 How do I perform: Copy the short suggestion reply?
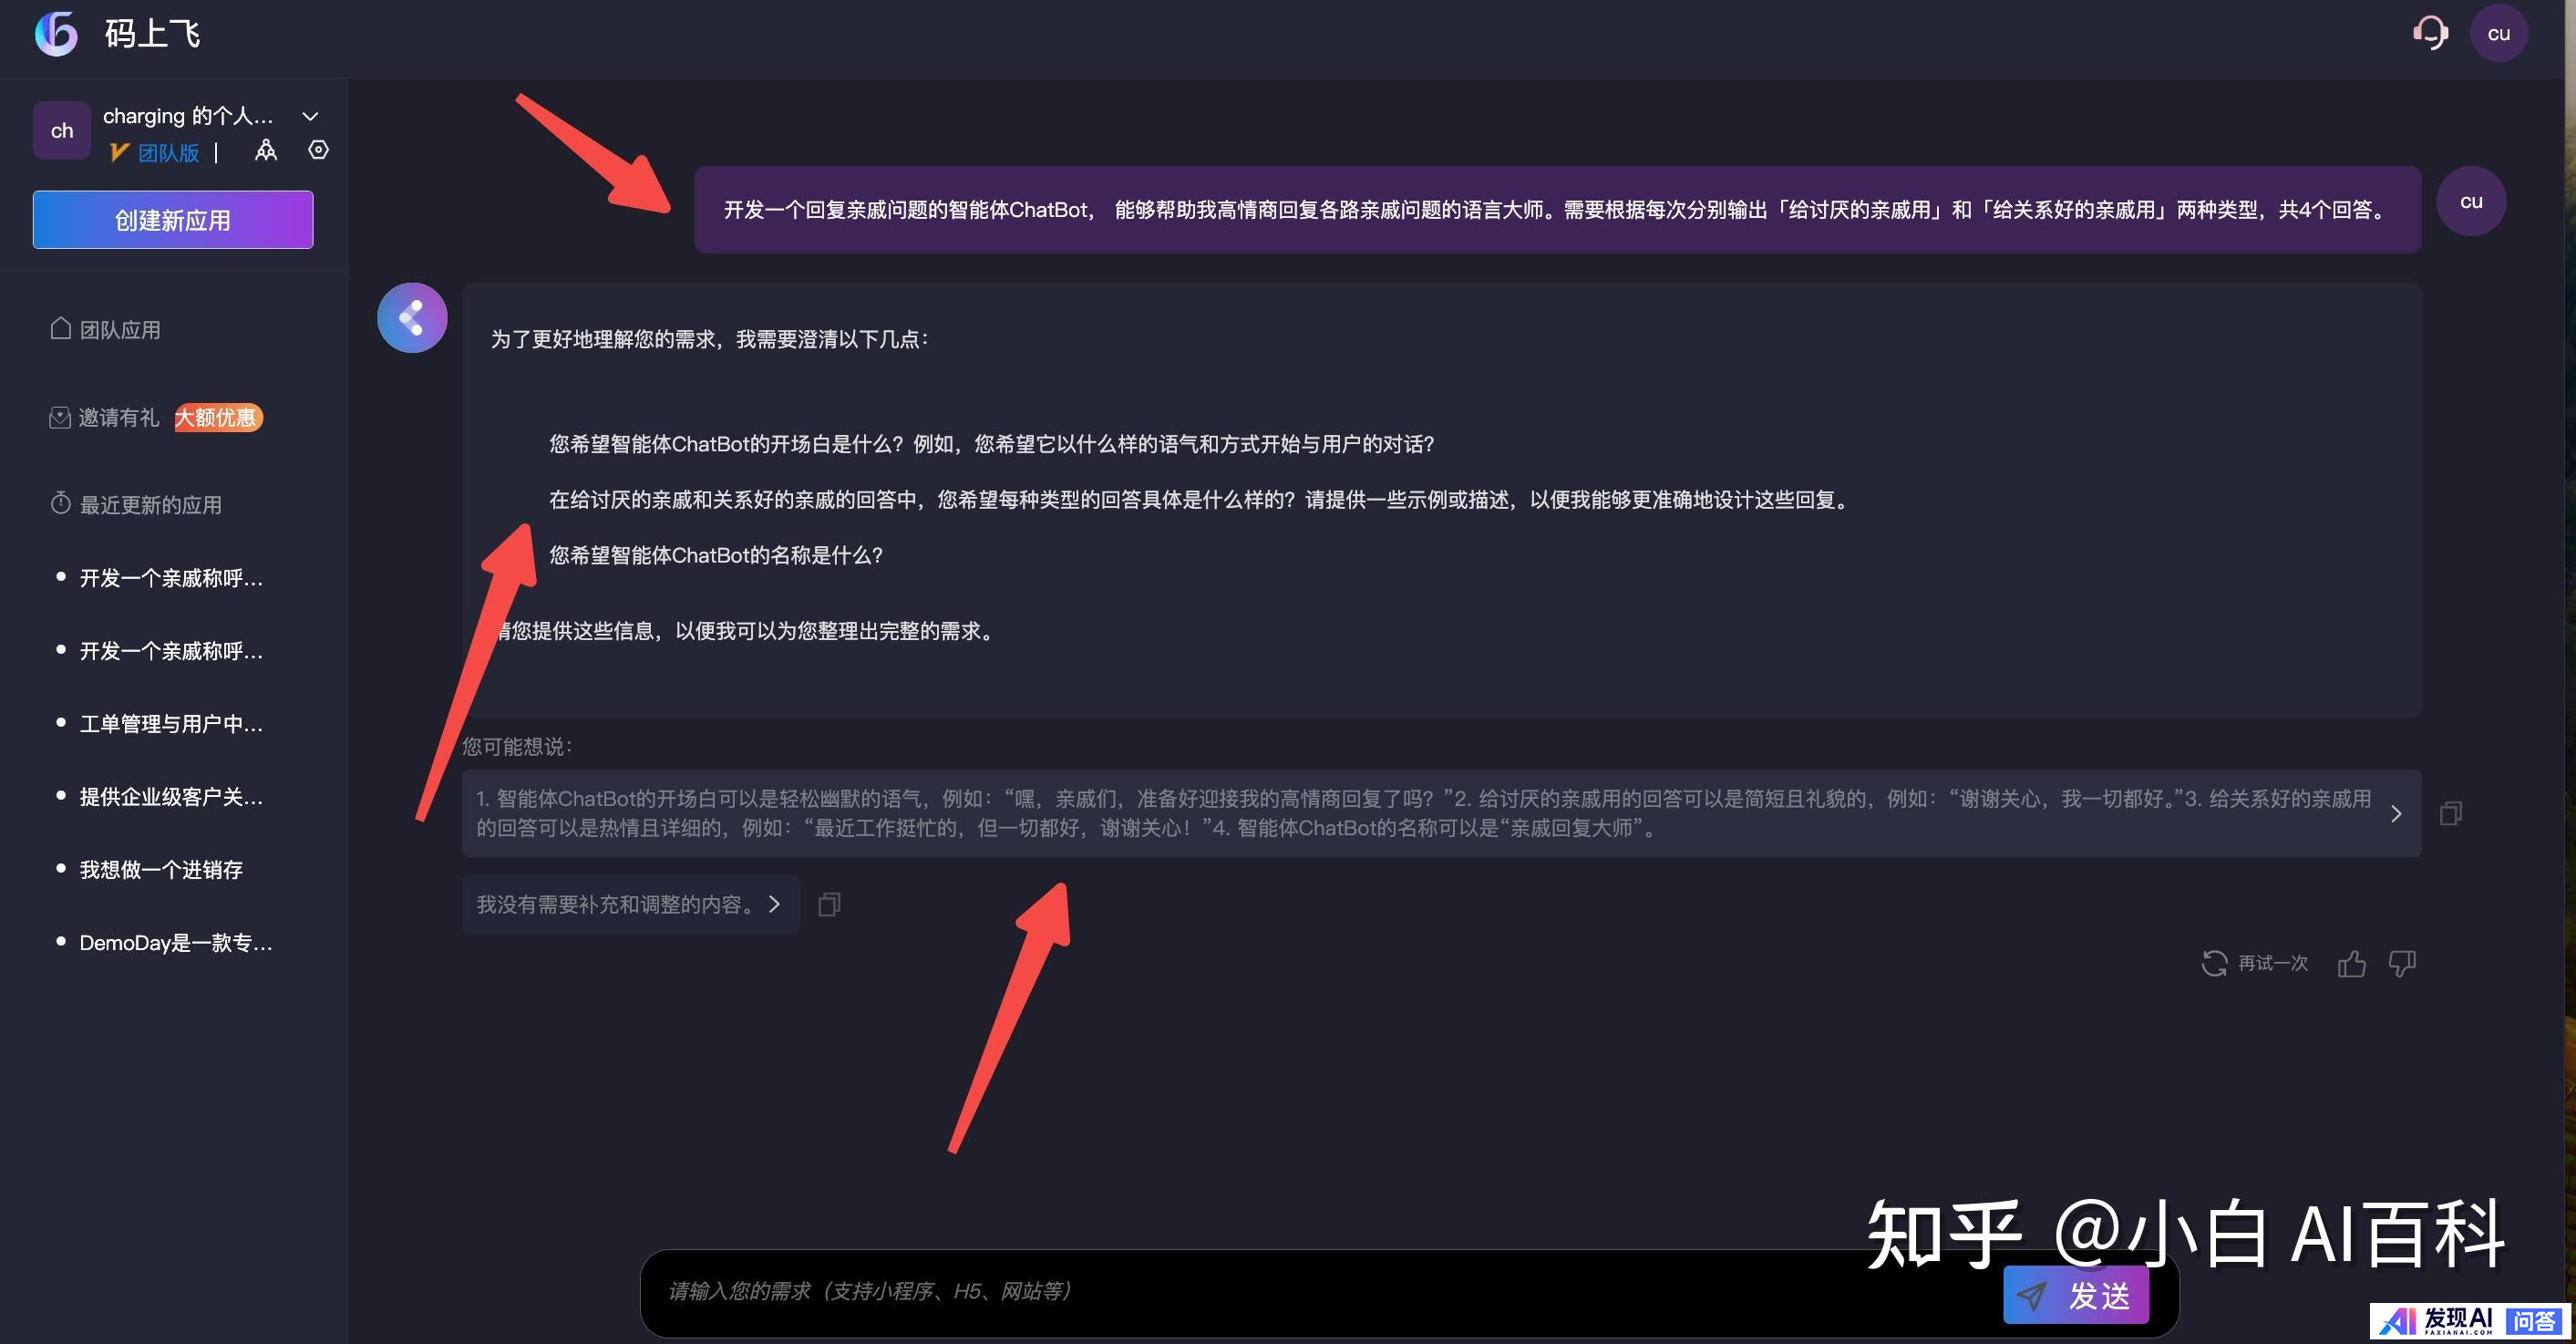pyautogui.click(x=829, y=905)
